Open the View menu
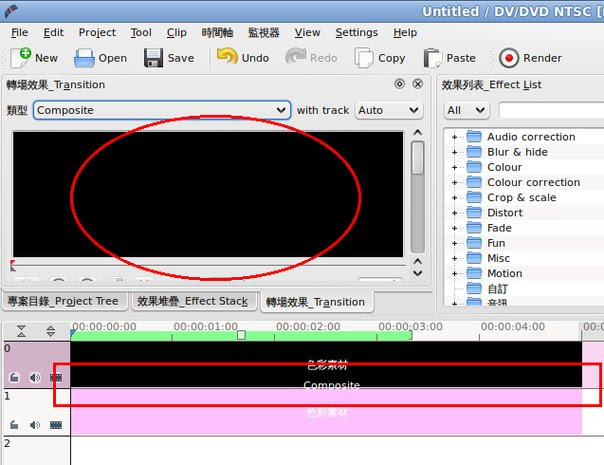604x465 pixels. point(307,32)
